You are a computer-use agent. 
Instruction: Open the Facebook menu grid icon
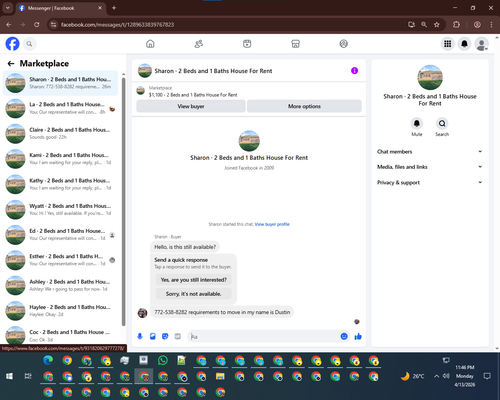[448, 44]
